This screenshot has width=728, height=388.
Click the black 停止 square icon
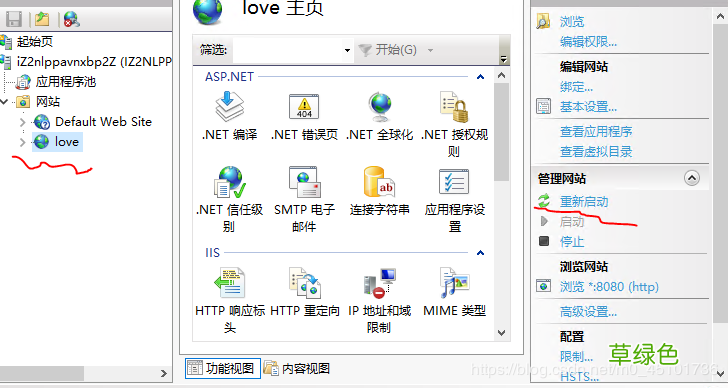click(544, 241)
